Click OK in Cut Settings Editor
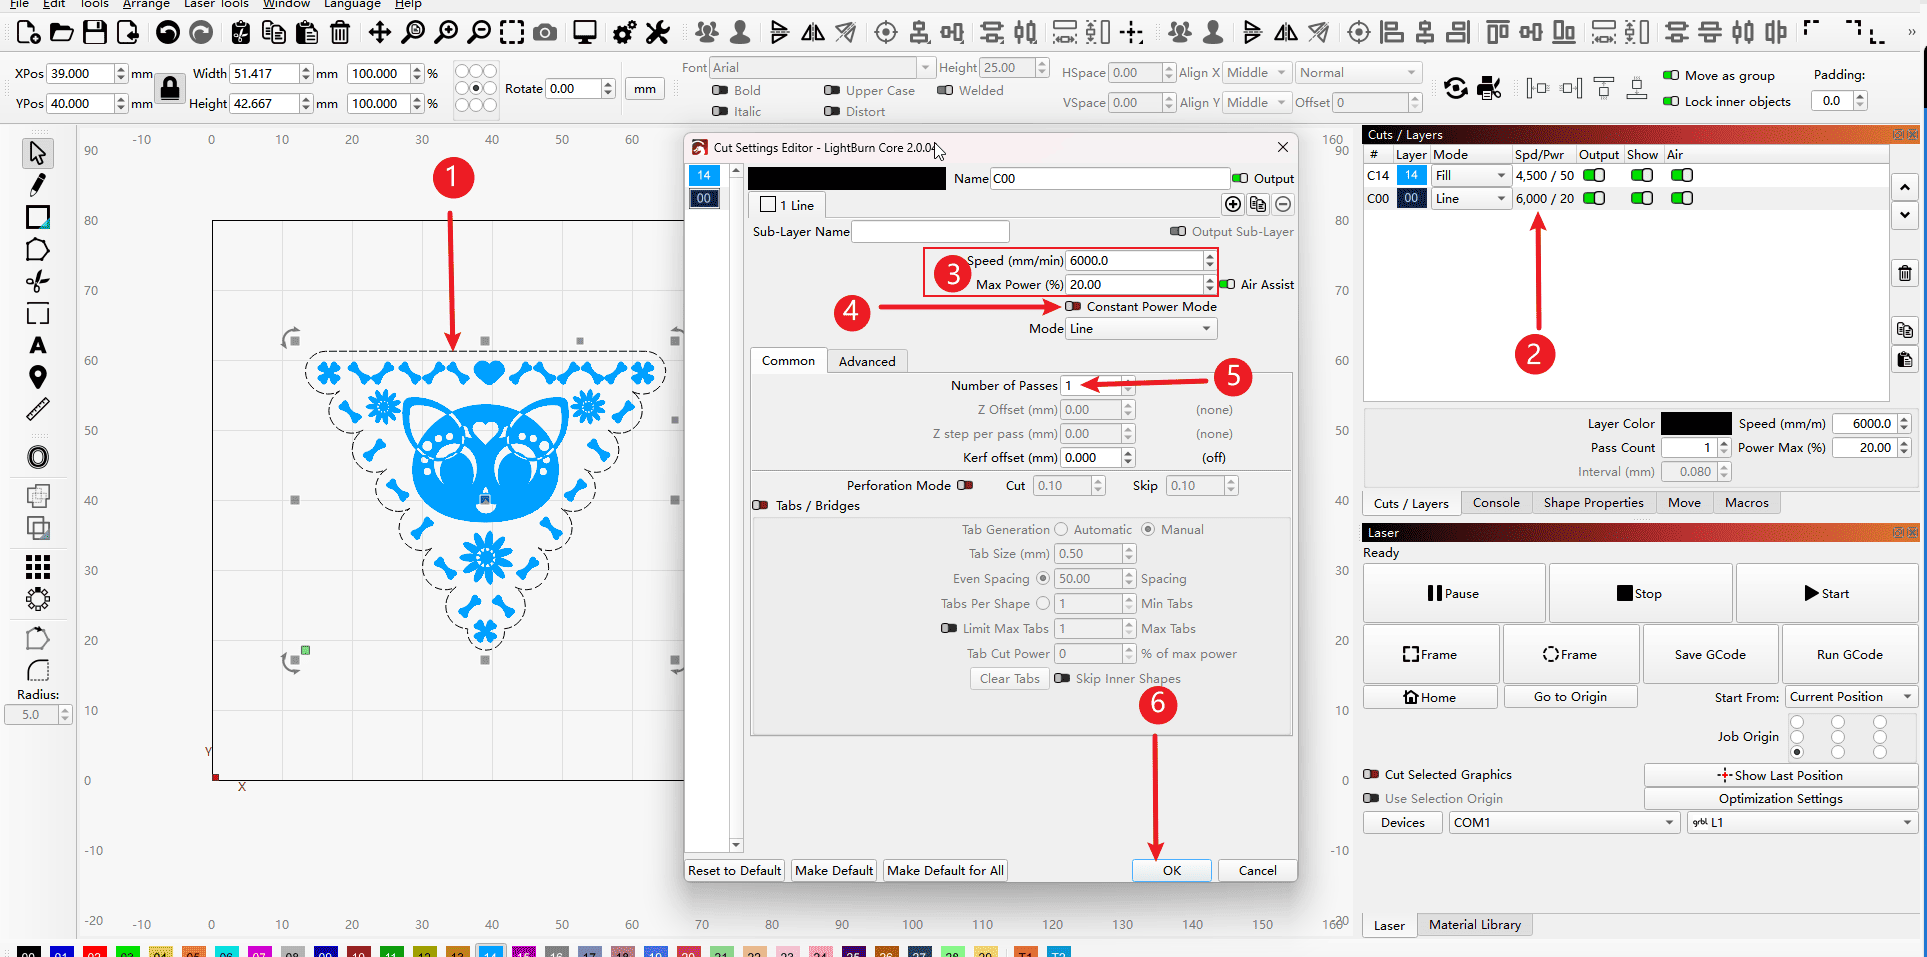The width and height of the screenshot is (1927, 957). (1171, 871)
